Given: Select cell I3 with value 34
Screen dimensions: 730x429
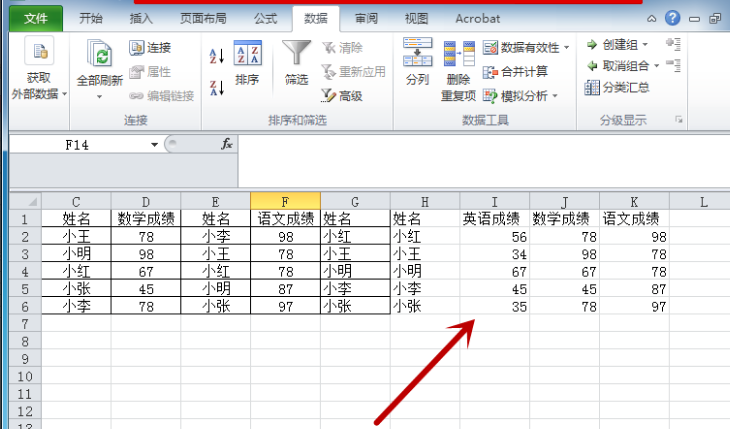Looking at the screenshot, I should pyautogui.click(x=495, y=254).
